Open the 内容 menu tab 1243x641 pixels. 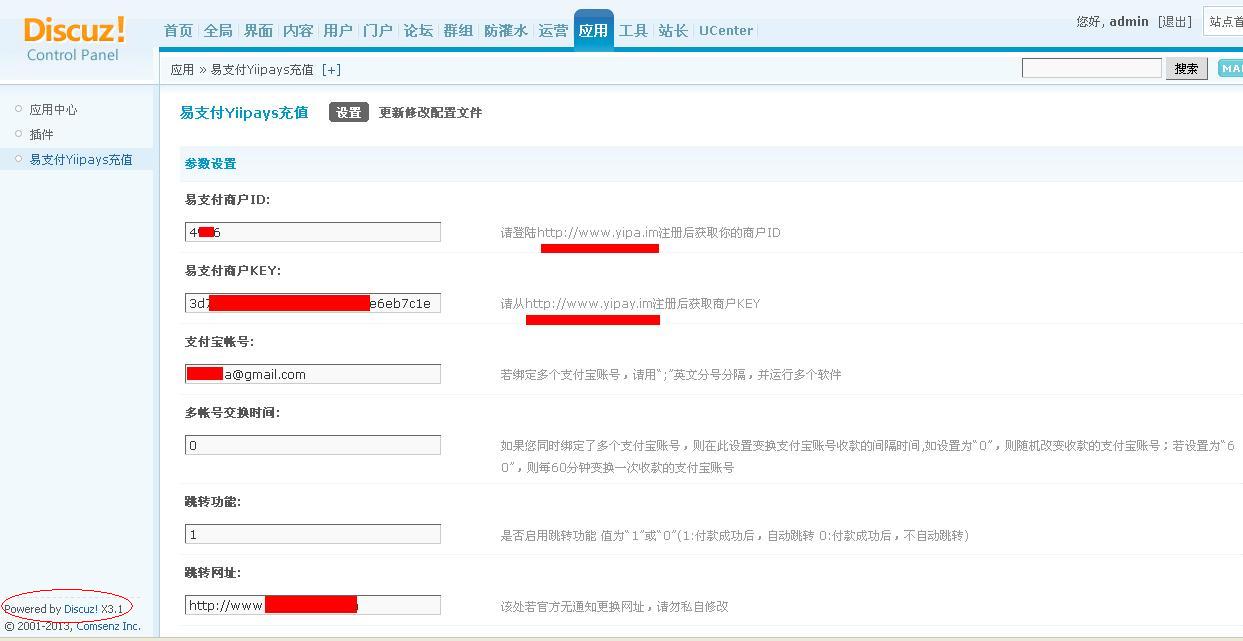(x=298, y=30)
